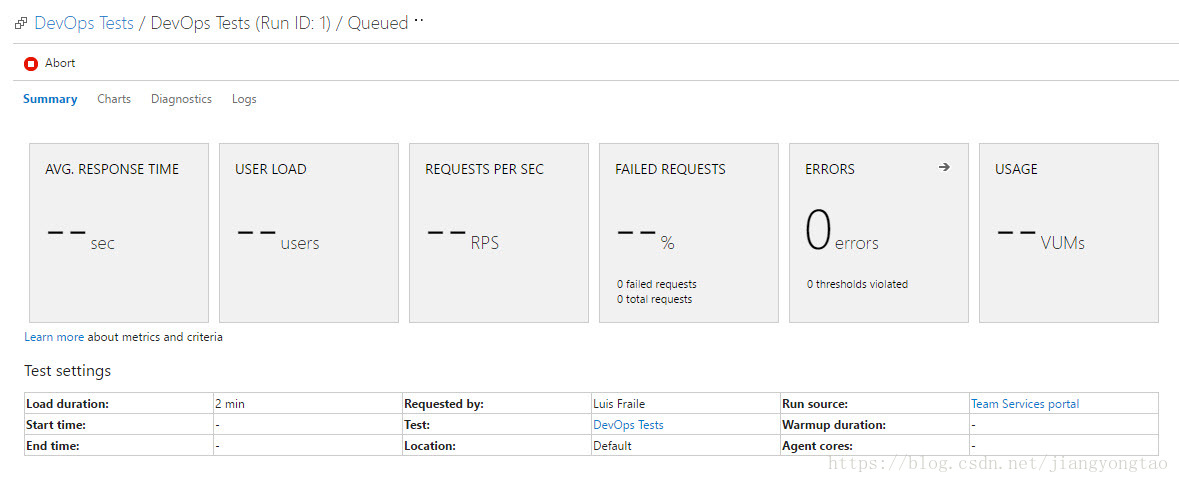Viewport: 1179px width, 483px height.
Task: Click the 'End time:' label cell
Action: (x=119, y=445)
